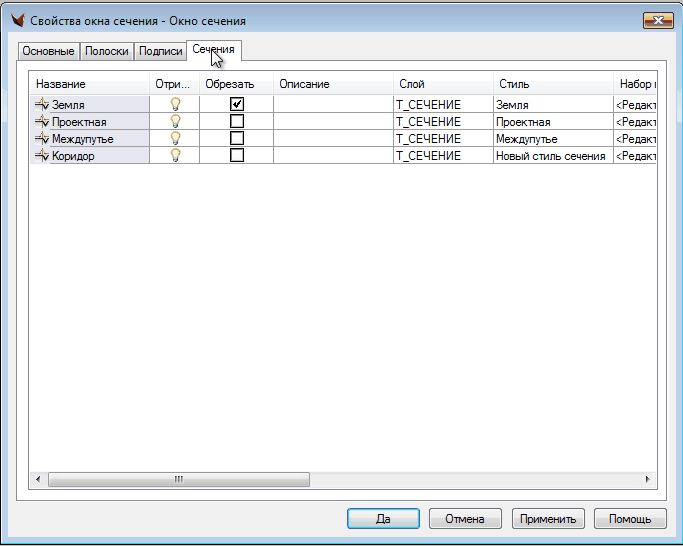
Task: Uncheck the Обрезать checkbox for Земля
Action: coord(237,104)
